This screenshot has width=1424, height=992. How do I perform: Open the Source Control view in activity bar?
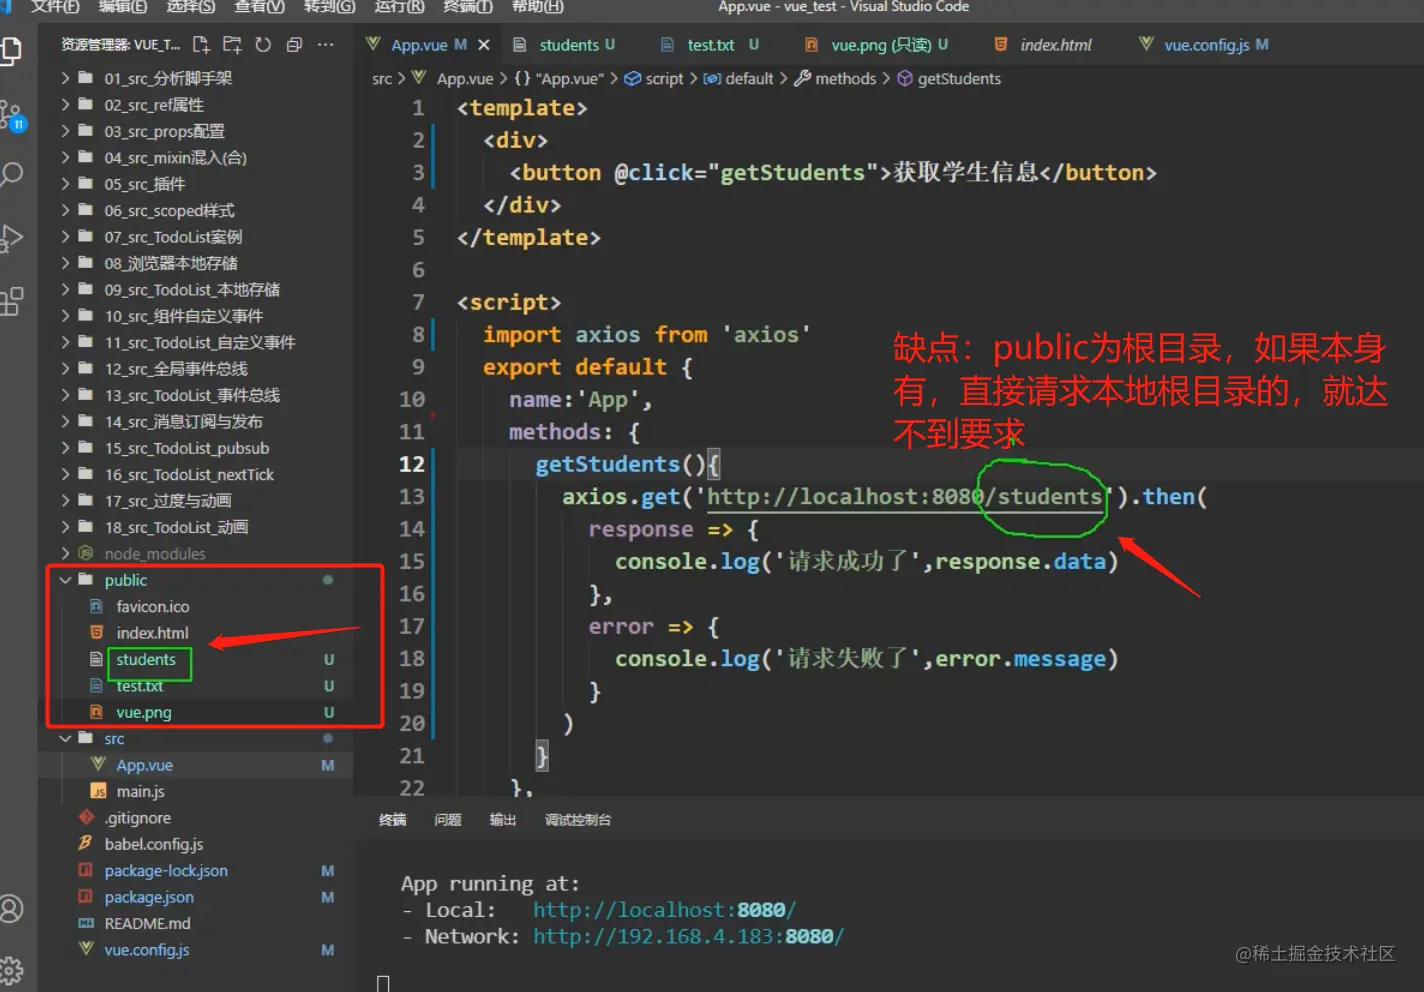(12, 115)
